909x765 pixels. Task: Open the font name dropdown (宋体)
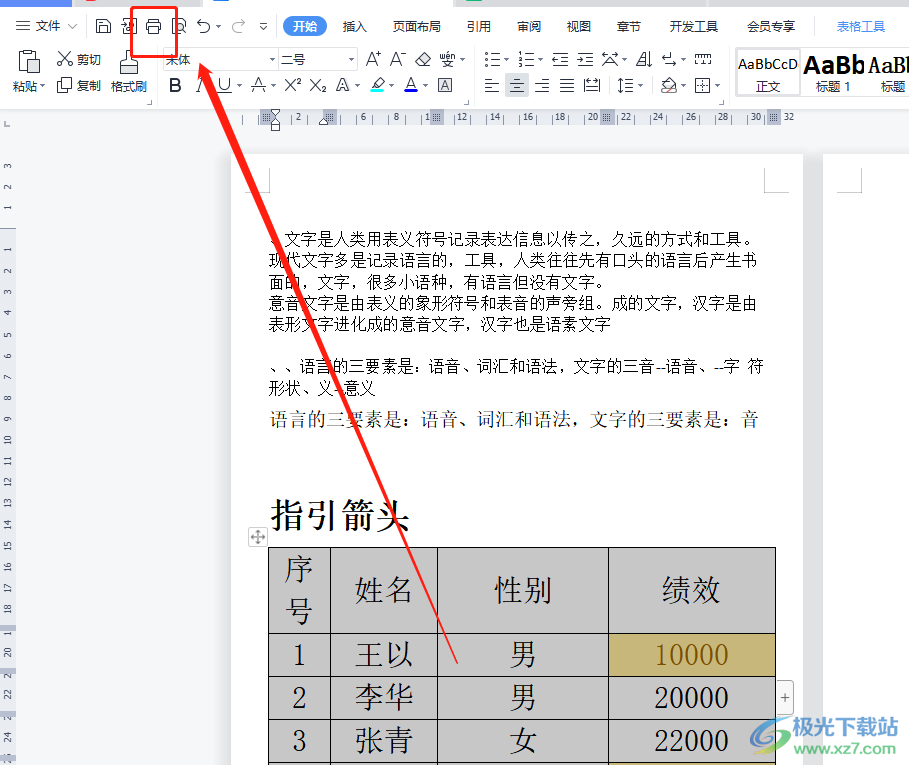point(272,59)
